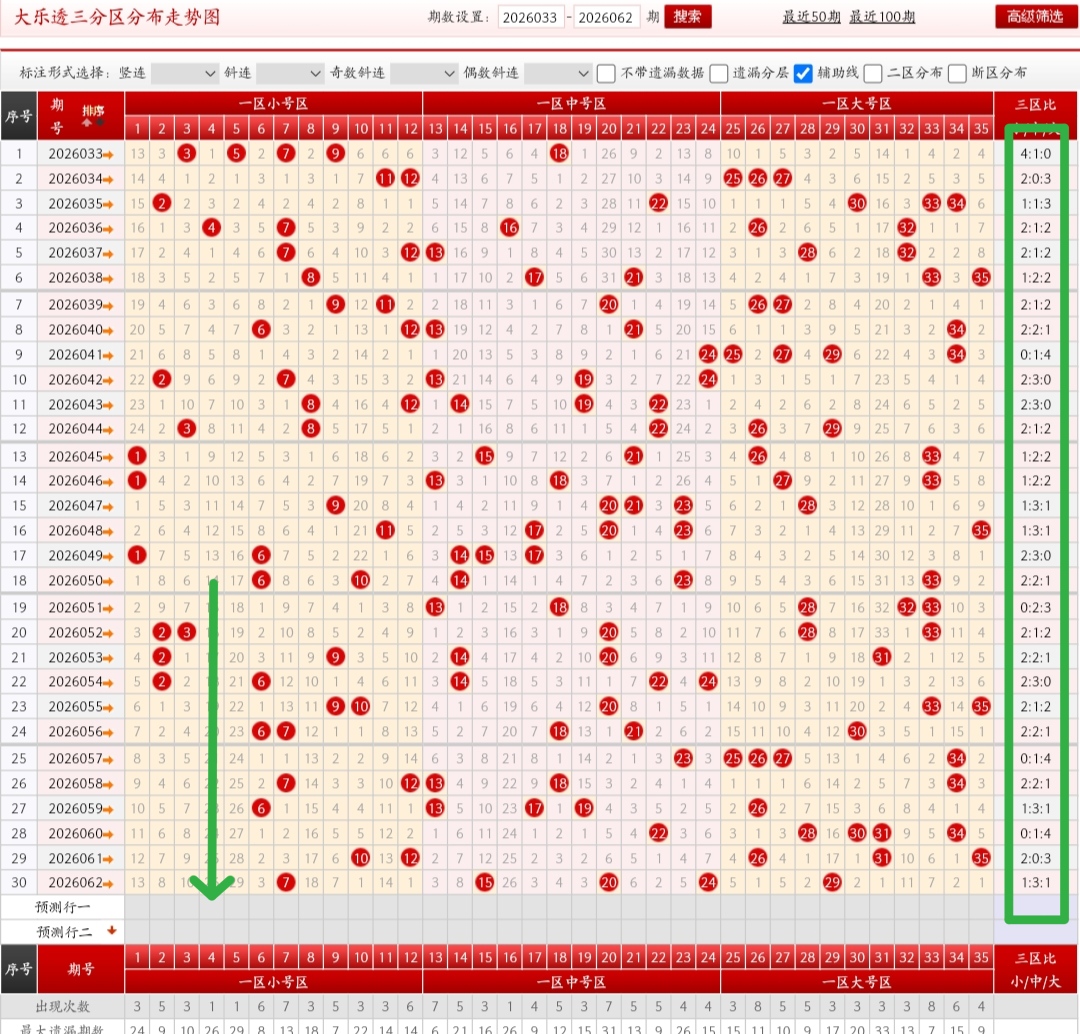Click the top 一区大号区 header
1080x1034 pixels.
pos(857,104)
